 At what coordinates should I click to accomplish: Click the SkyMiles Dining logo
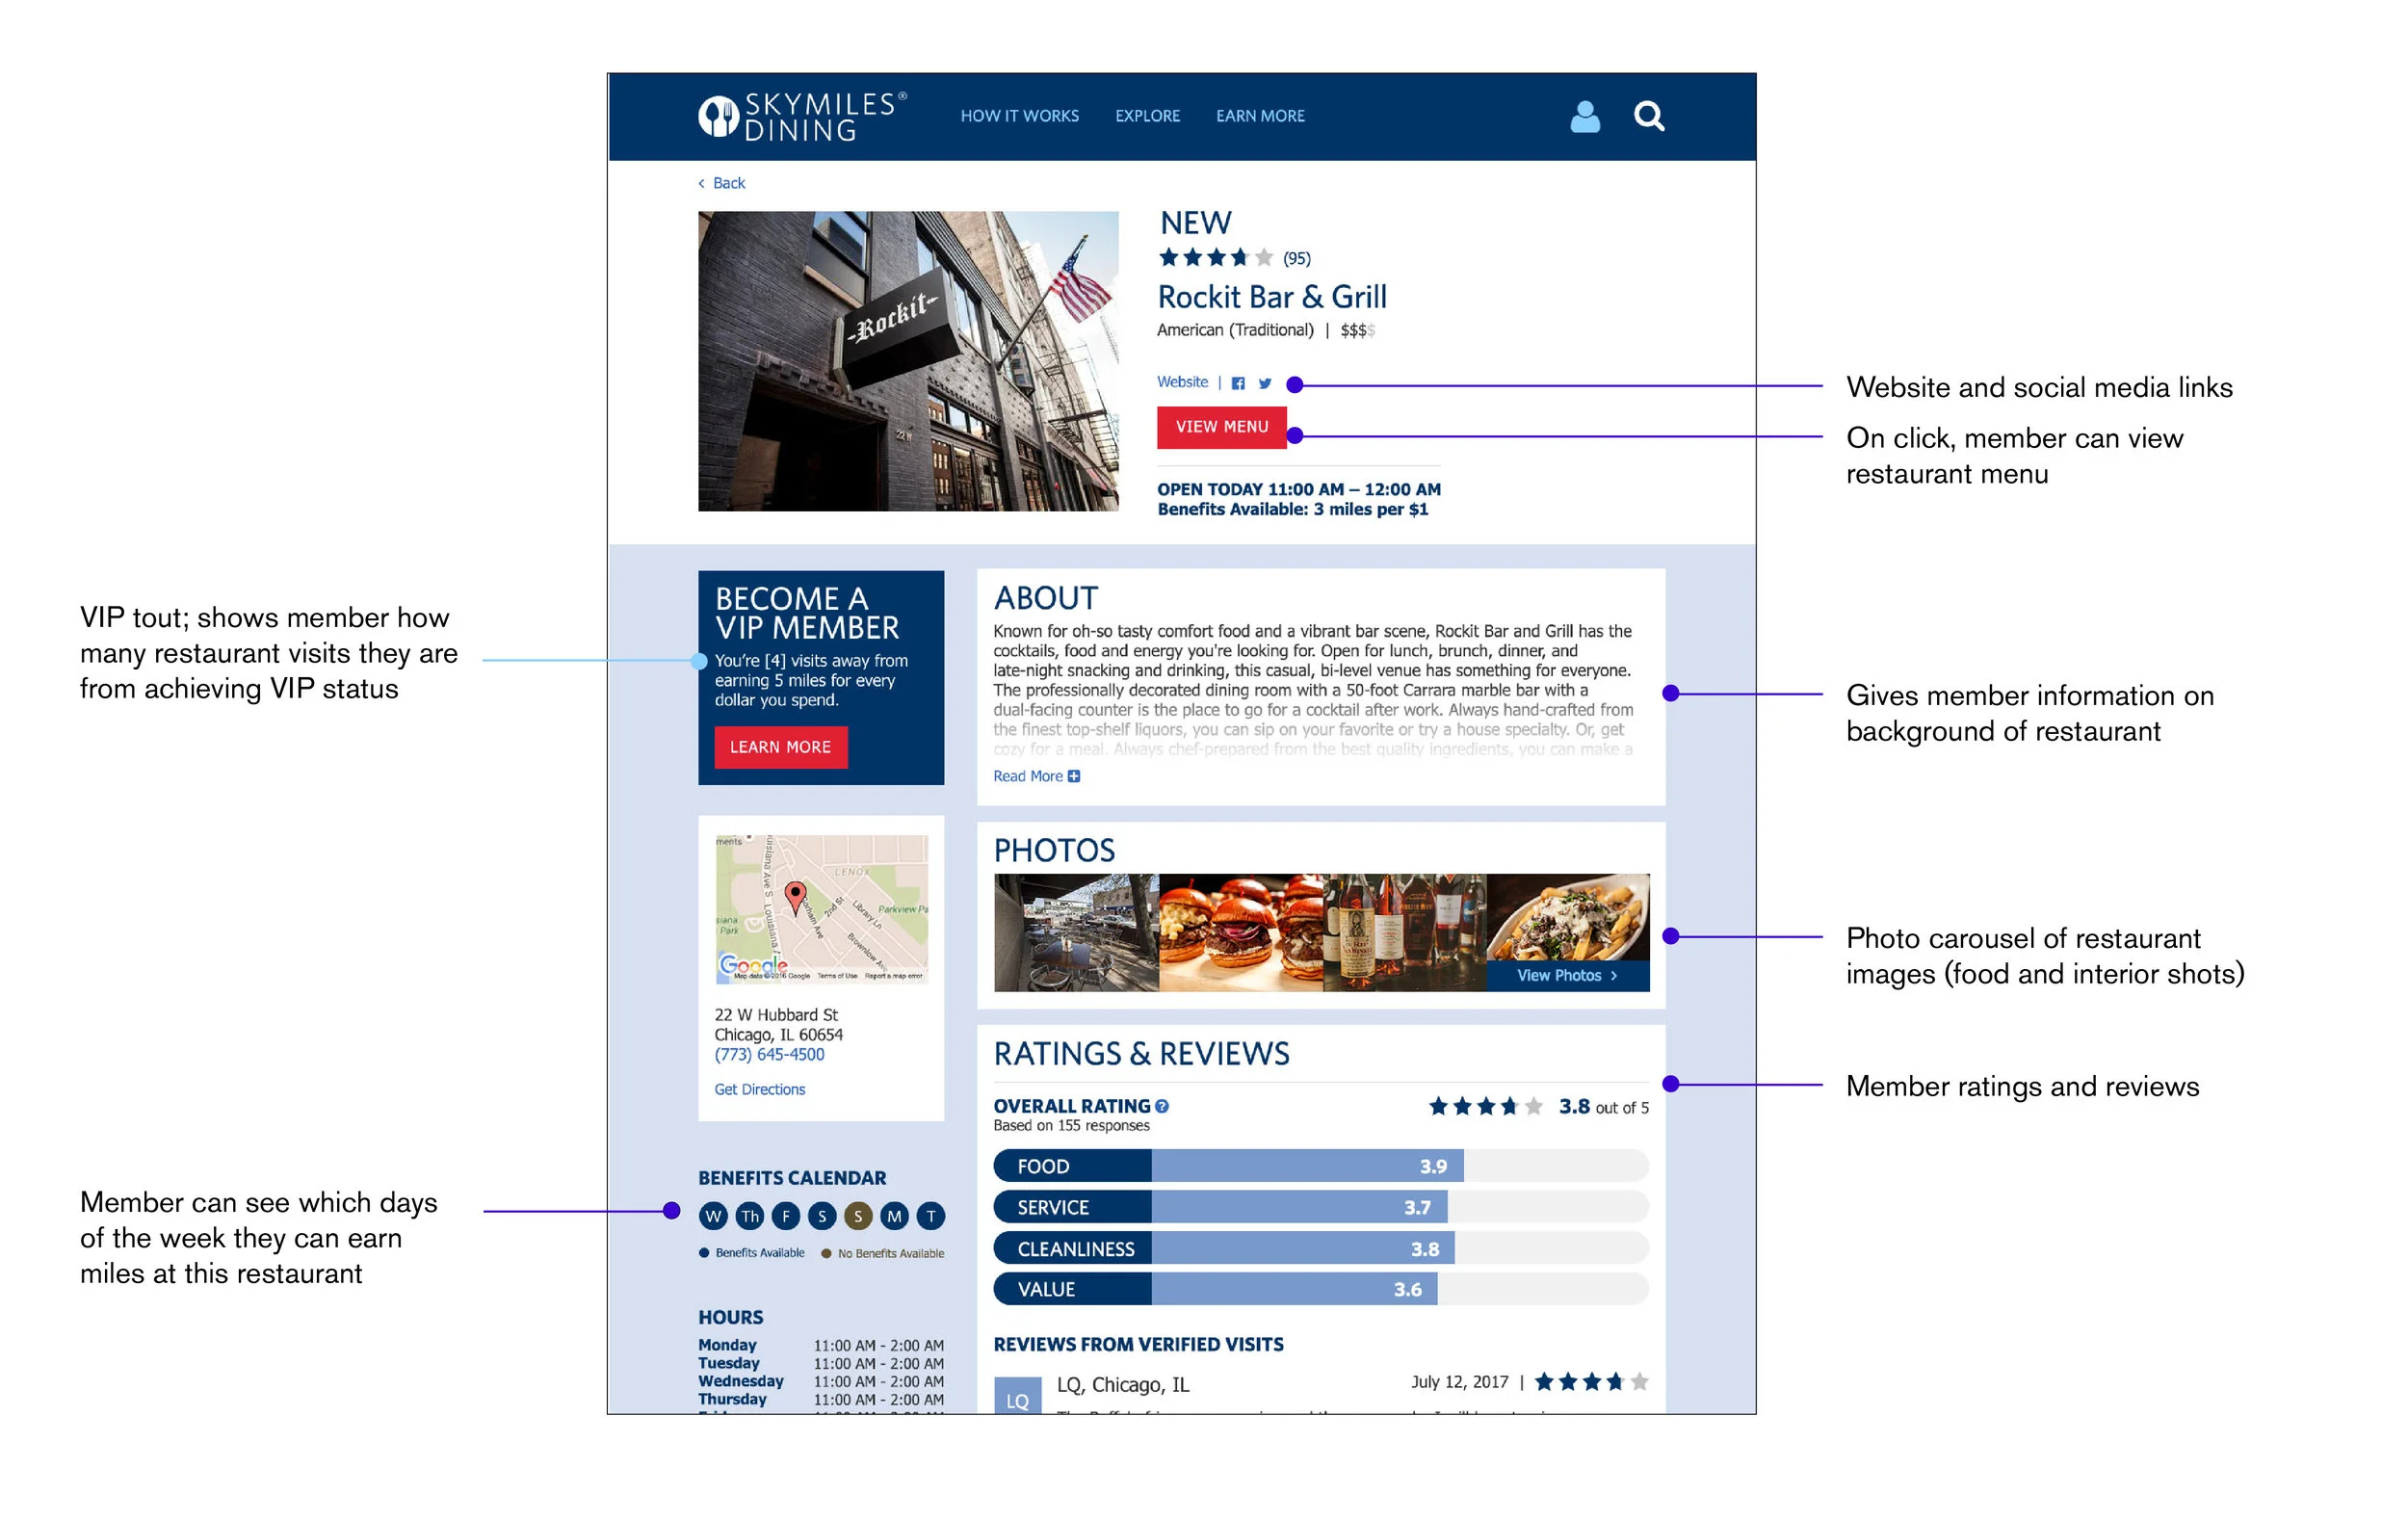[x=801, y=116]
